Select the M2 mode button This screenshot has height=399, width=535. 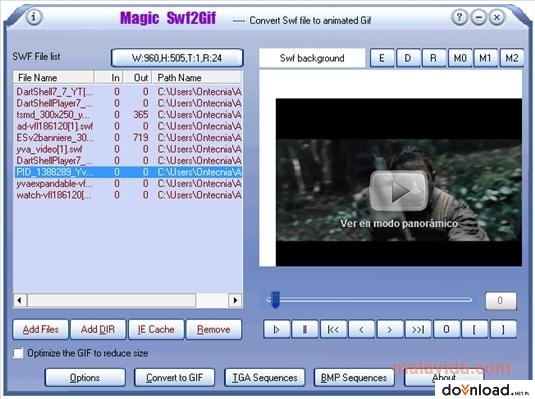tap(512, 58)
